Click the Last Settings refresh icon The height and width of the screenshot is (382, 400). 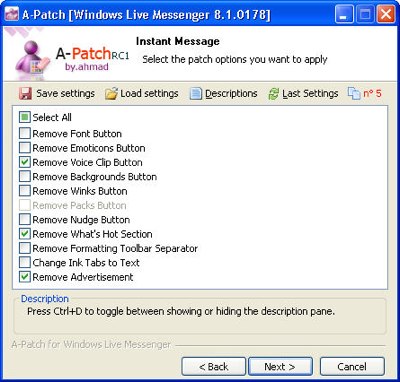[273, 94]
